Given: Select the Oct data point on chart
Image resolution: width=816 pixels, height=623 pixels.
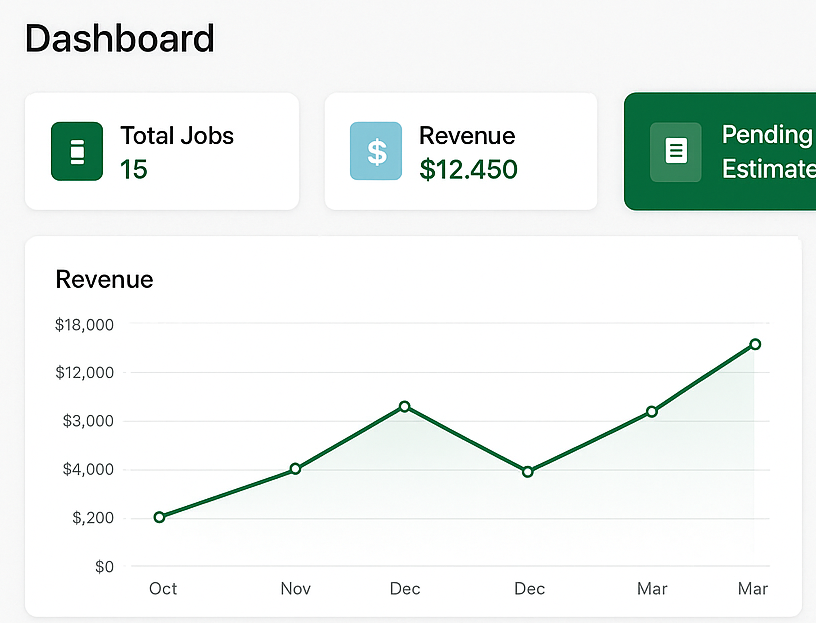Looking at the screenshot, I should pyautogui.click(x=159, y=517).
